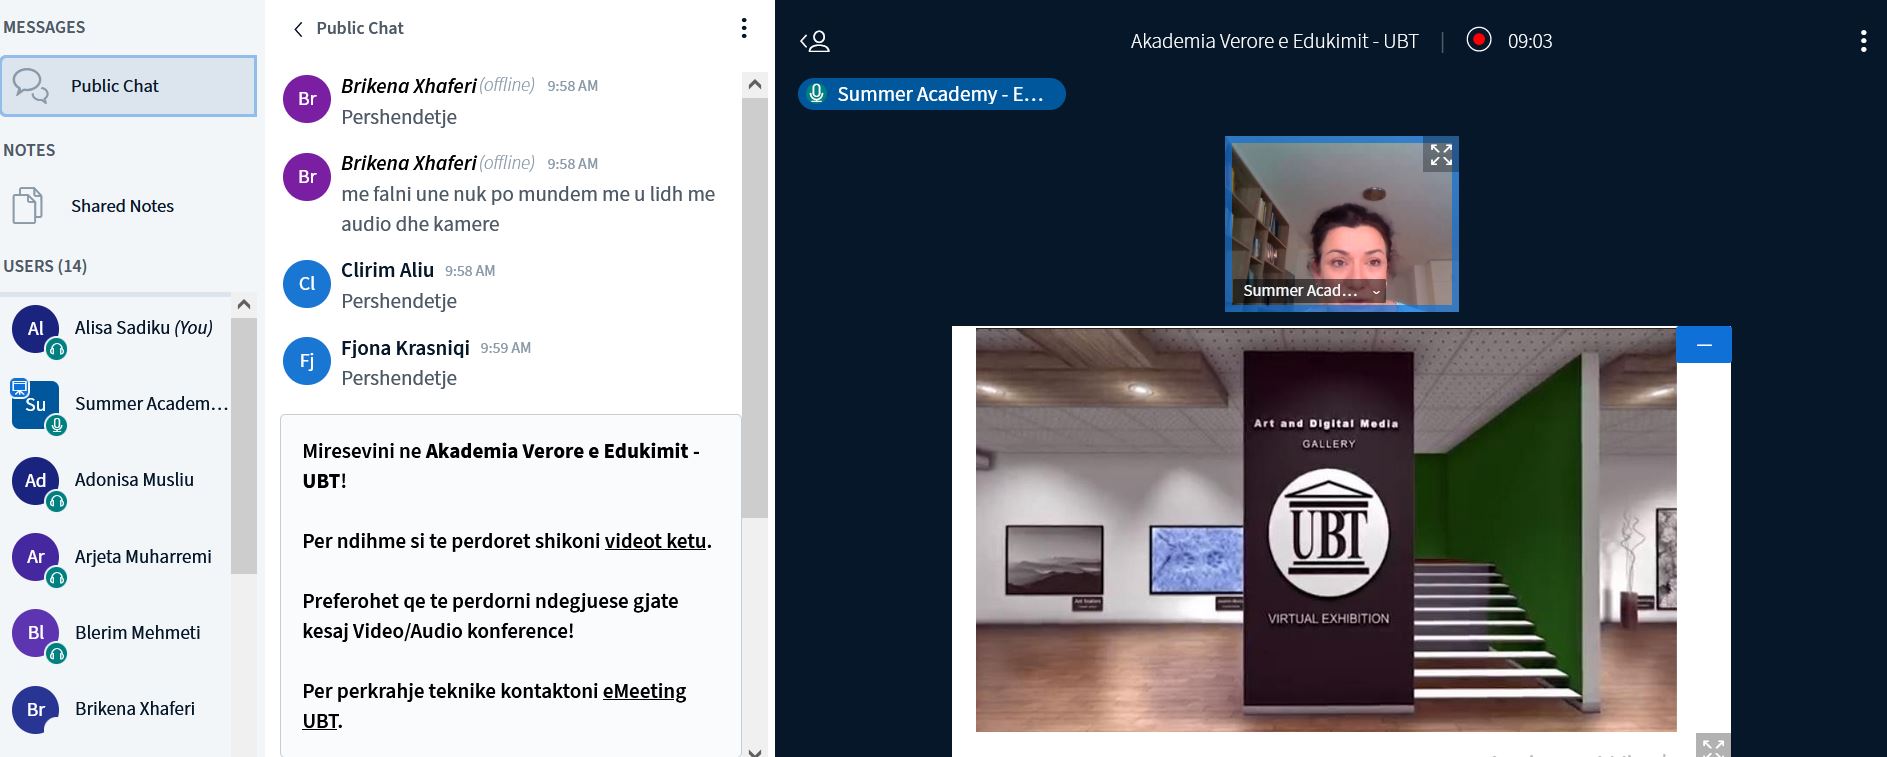Open Shared Notes
The width and height of the screenshot is (1887, 757).
click(x=122, y=206)
